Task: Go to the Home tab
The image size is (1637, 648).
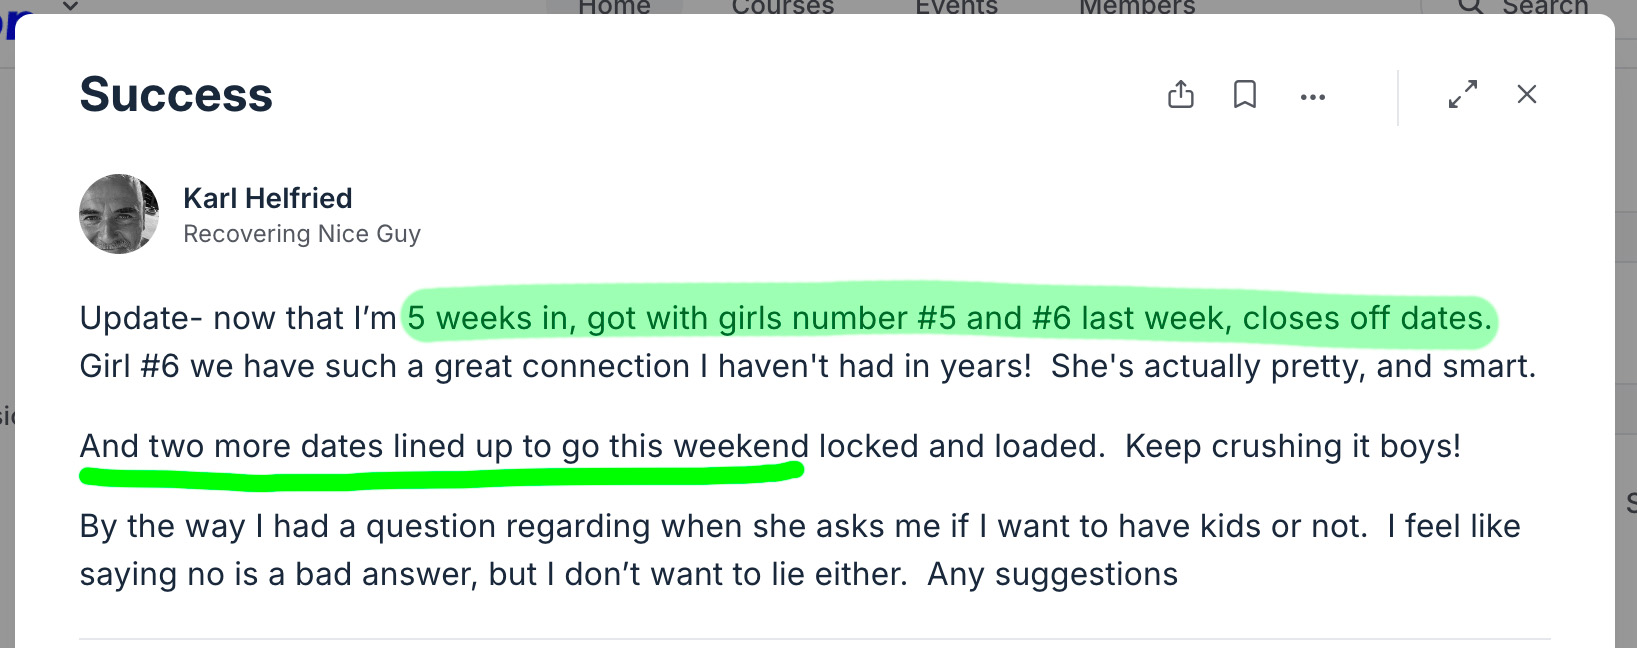Action: coord(614,7)
